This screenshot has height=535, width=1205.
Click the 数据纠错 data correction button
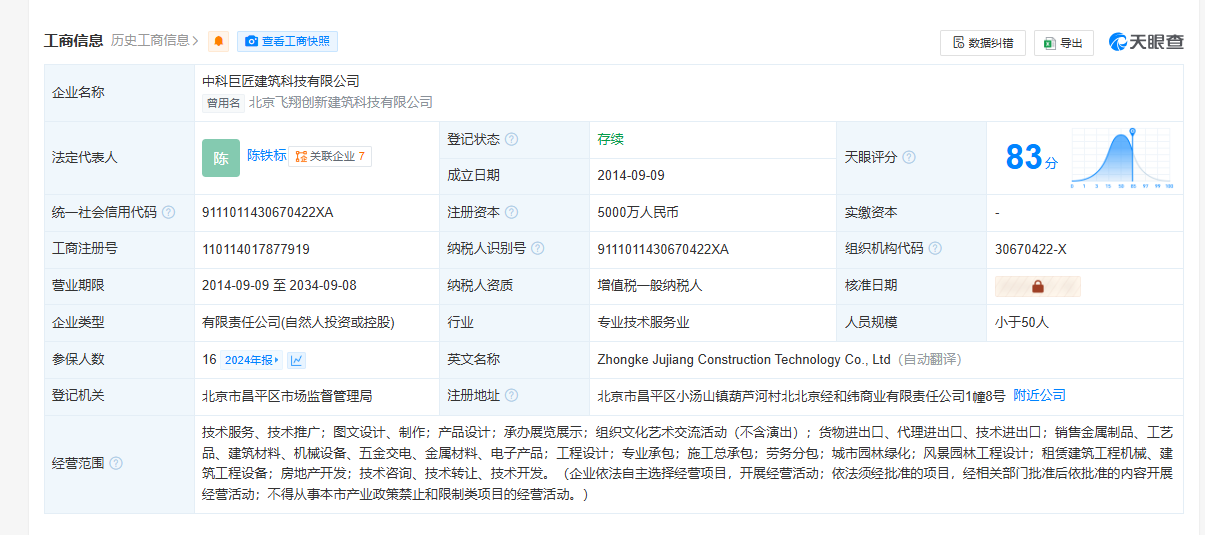click(x=982, y=43)
